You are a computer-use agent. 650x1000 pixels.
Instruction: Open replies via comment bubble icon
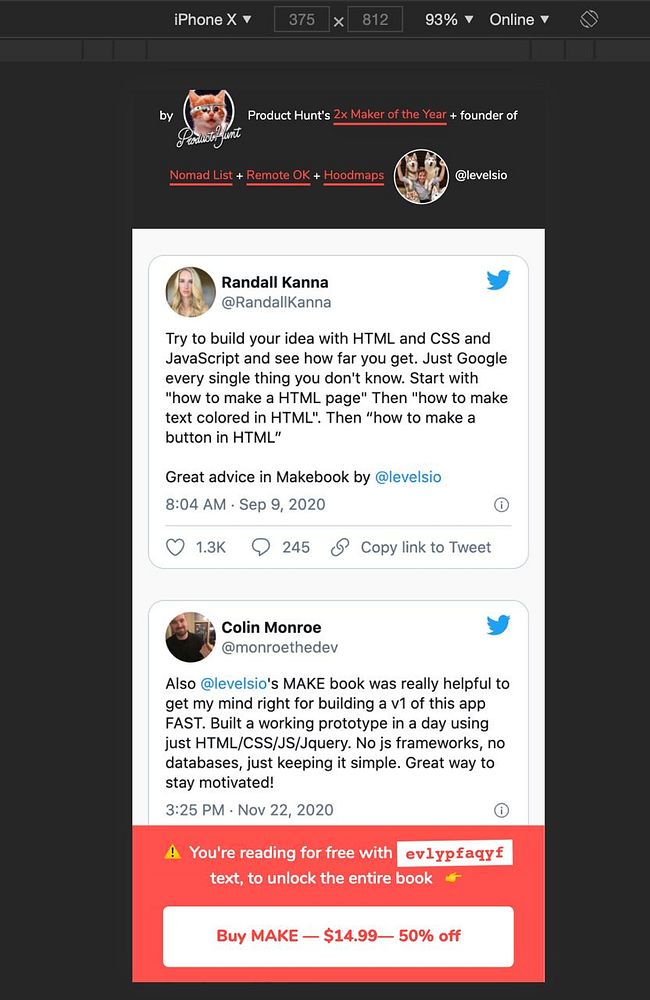click(x=261, y=547)
